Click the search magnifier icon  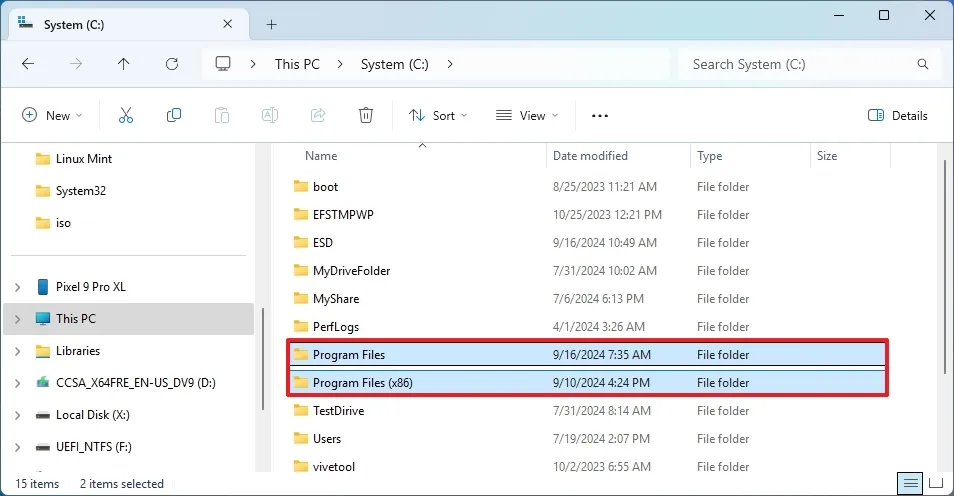923,64
